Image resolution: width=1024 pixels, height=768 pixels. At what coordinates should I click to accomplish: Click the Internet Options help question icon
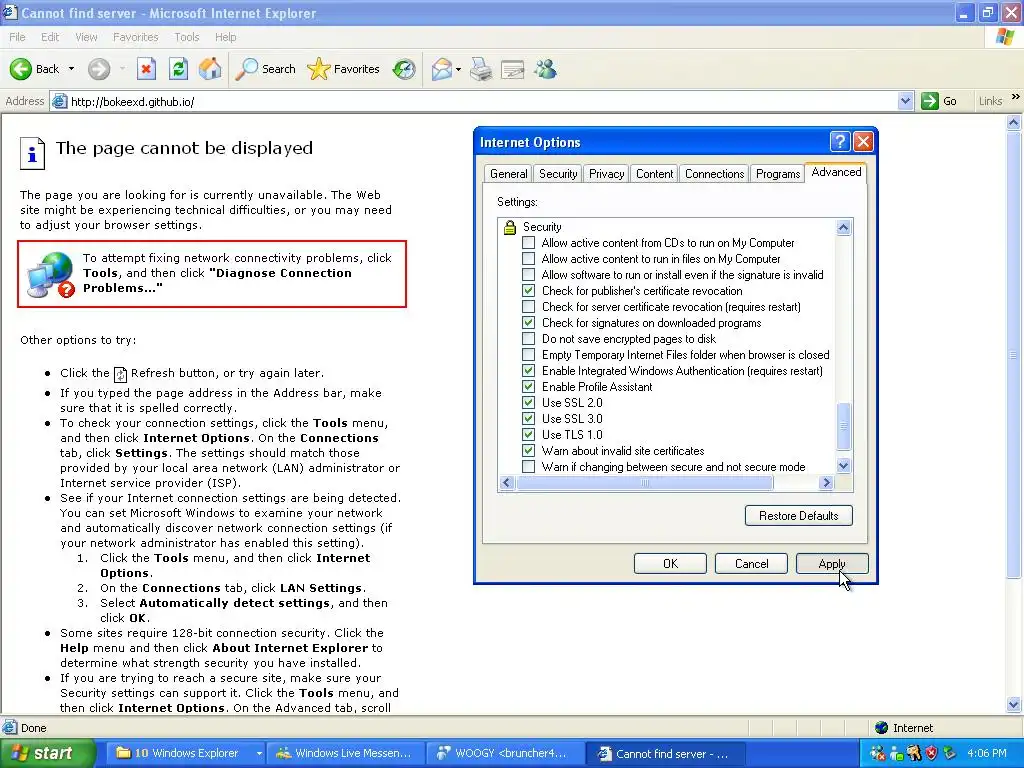[x=840, y=142]
